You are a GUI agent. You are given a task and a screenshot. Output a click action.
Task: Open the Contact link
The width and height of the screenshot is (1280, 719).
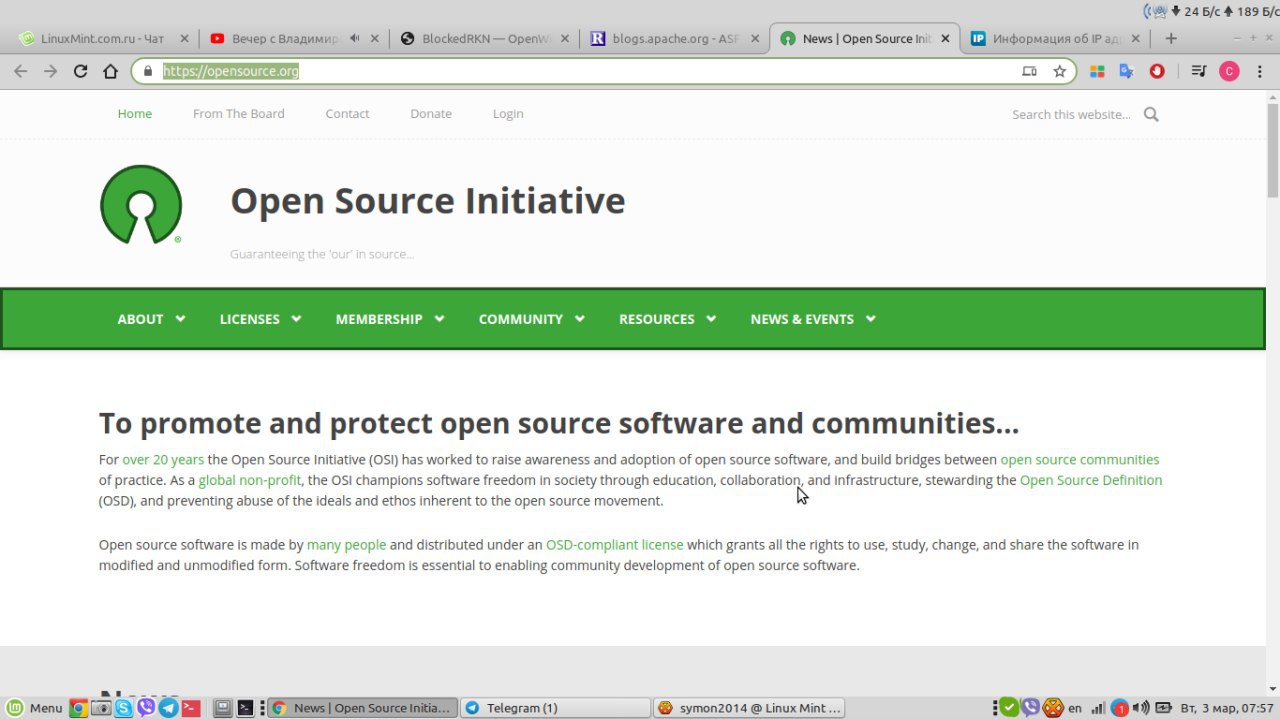(x=347, y=114)
